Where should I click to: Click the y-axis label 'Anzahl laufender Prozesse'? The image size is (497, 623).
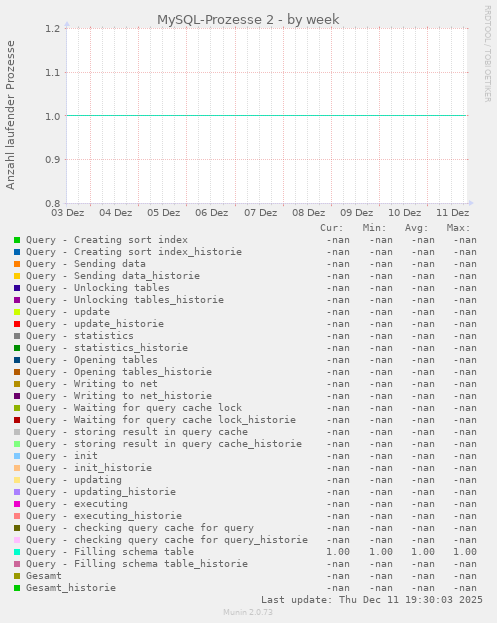tap(10, 115)
